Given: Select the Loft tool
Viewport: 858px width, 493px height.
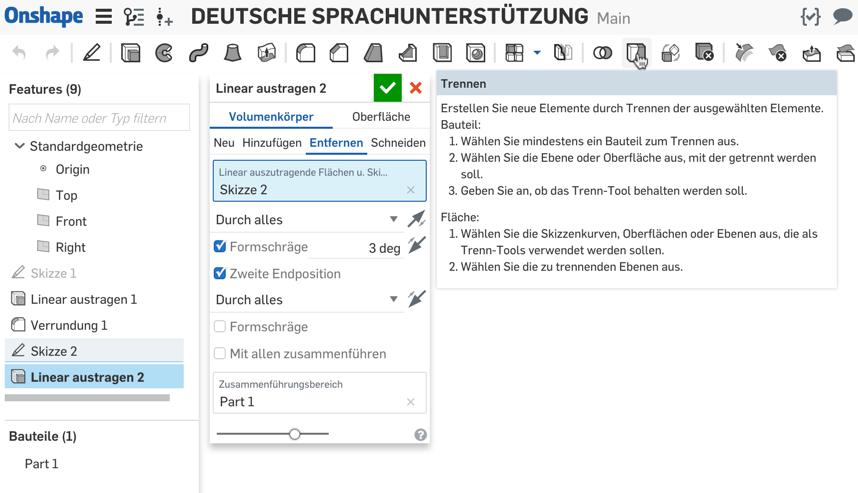Looking at the screenshot, I should coord(232,53).
